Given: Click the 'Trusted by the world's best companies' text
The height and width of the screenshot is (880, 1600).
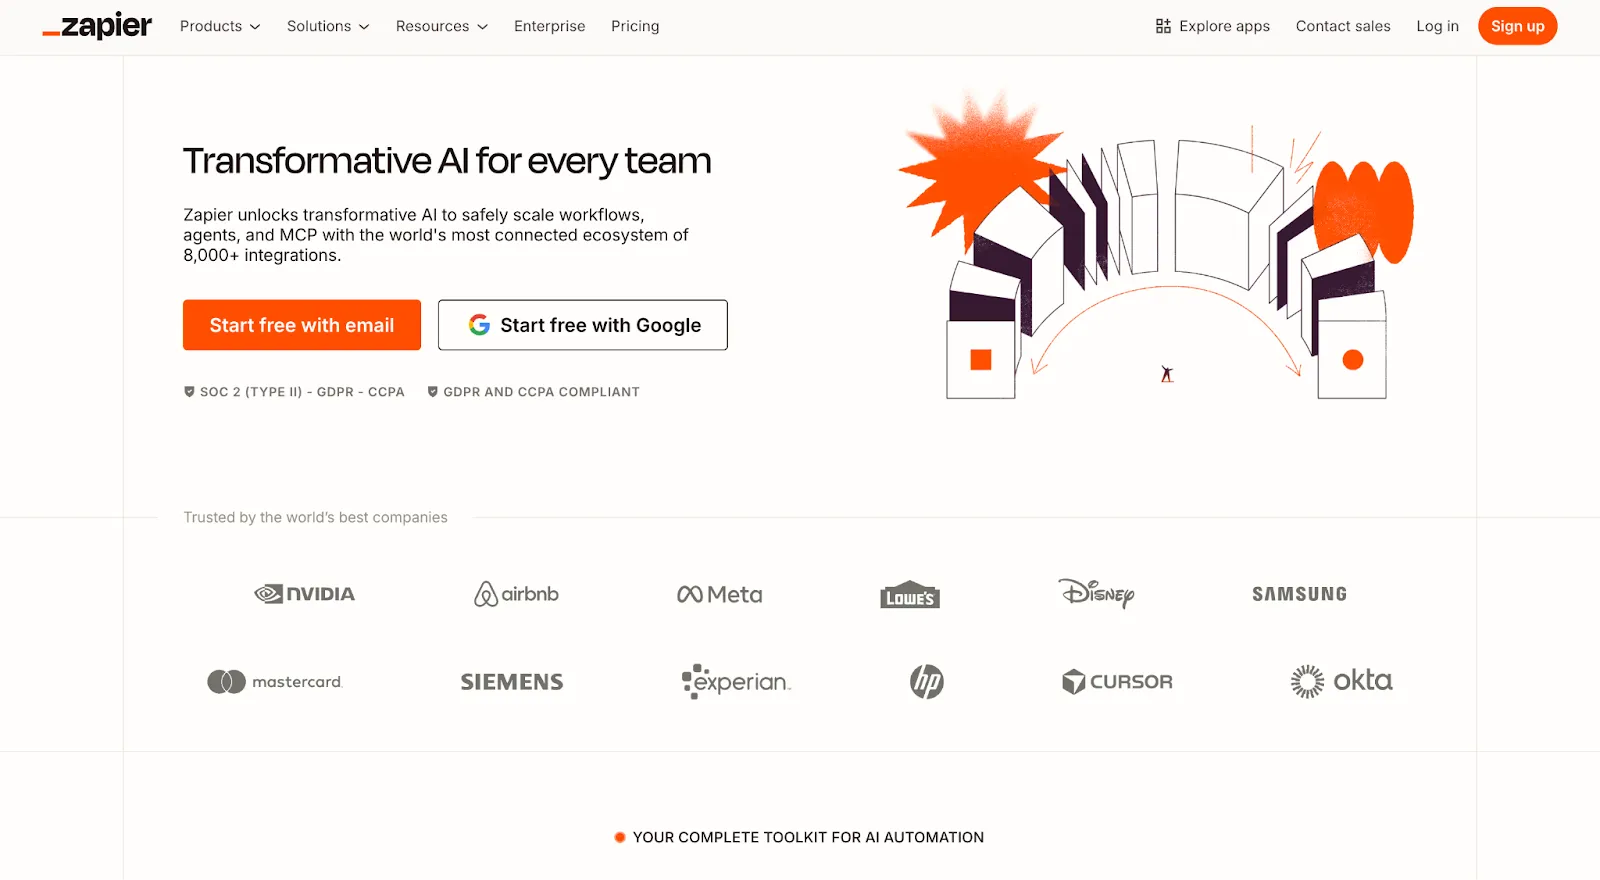Looking at the screenshot, I should click(315, 517).
